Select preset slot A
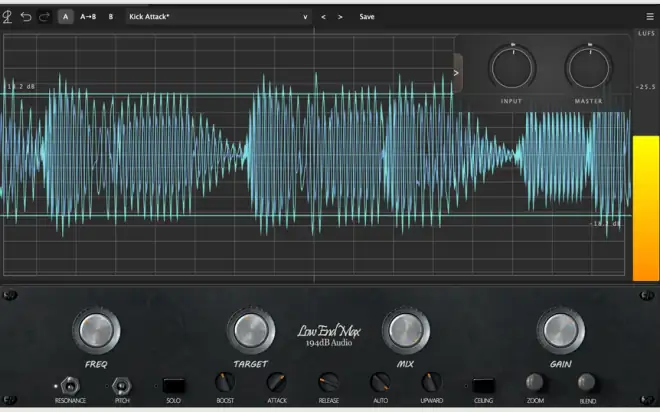Viewport: 660px width, 412px height. click(x=65, y=17)
